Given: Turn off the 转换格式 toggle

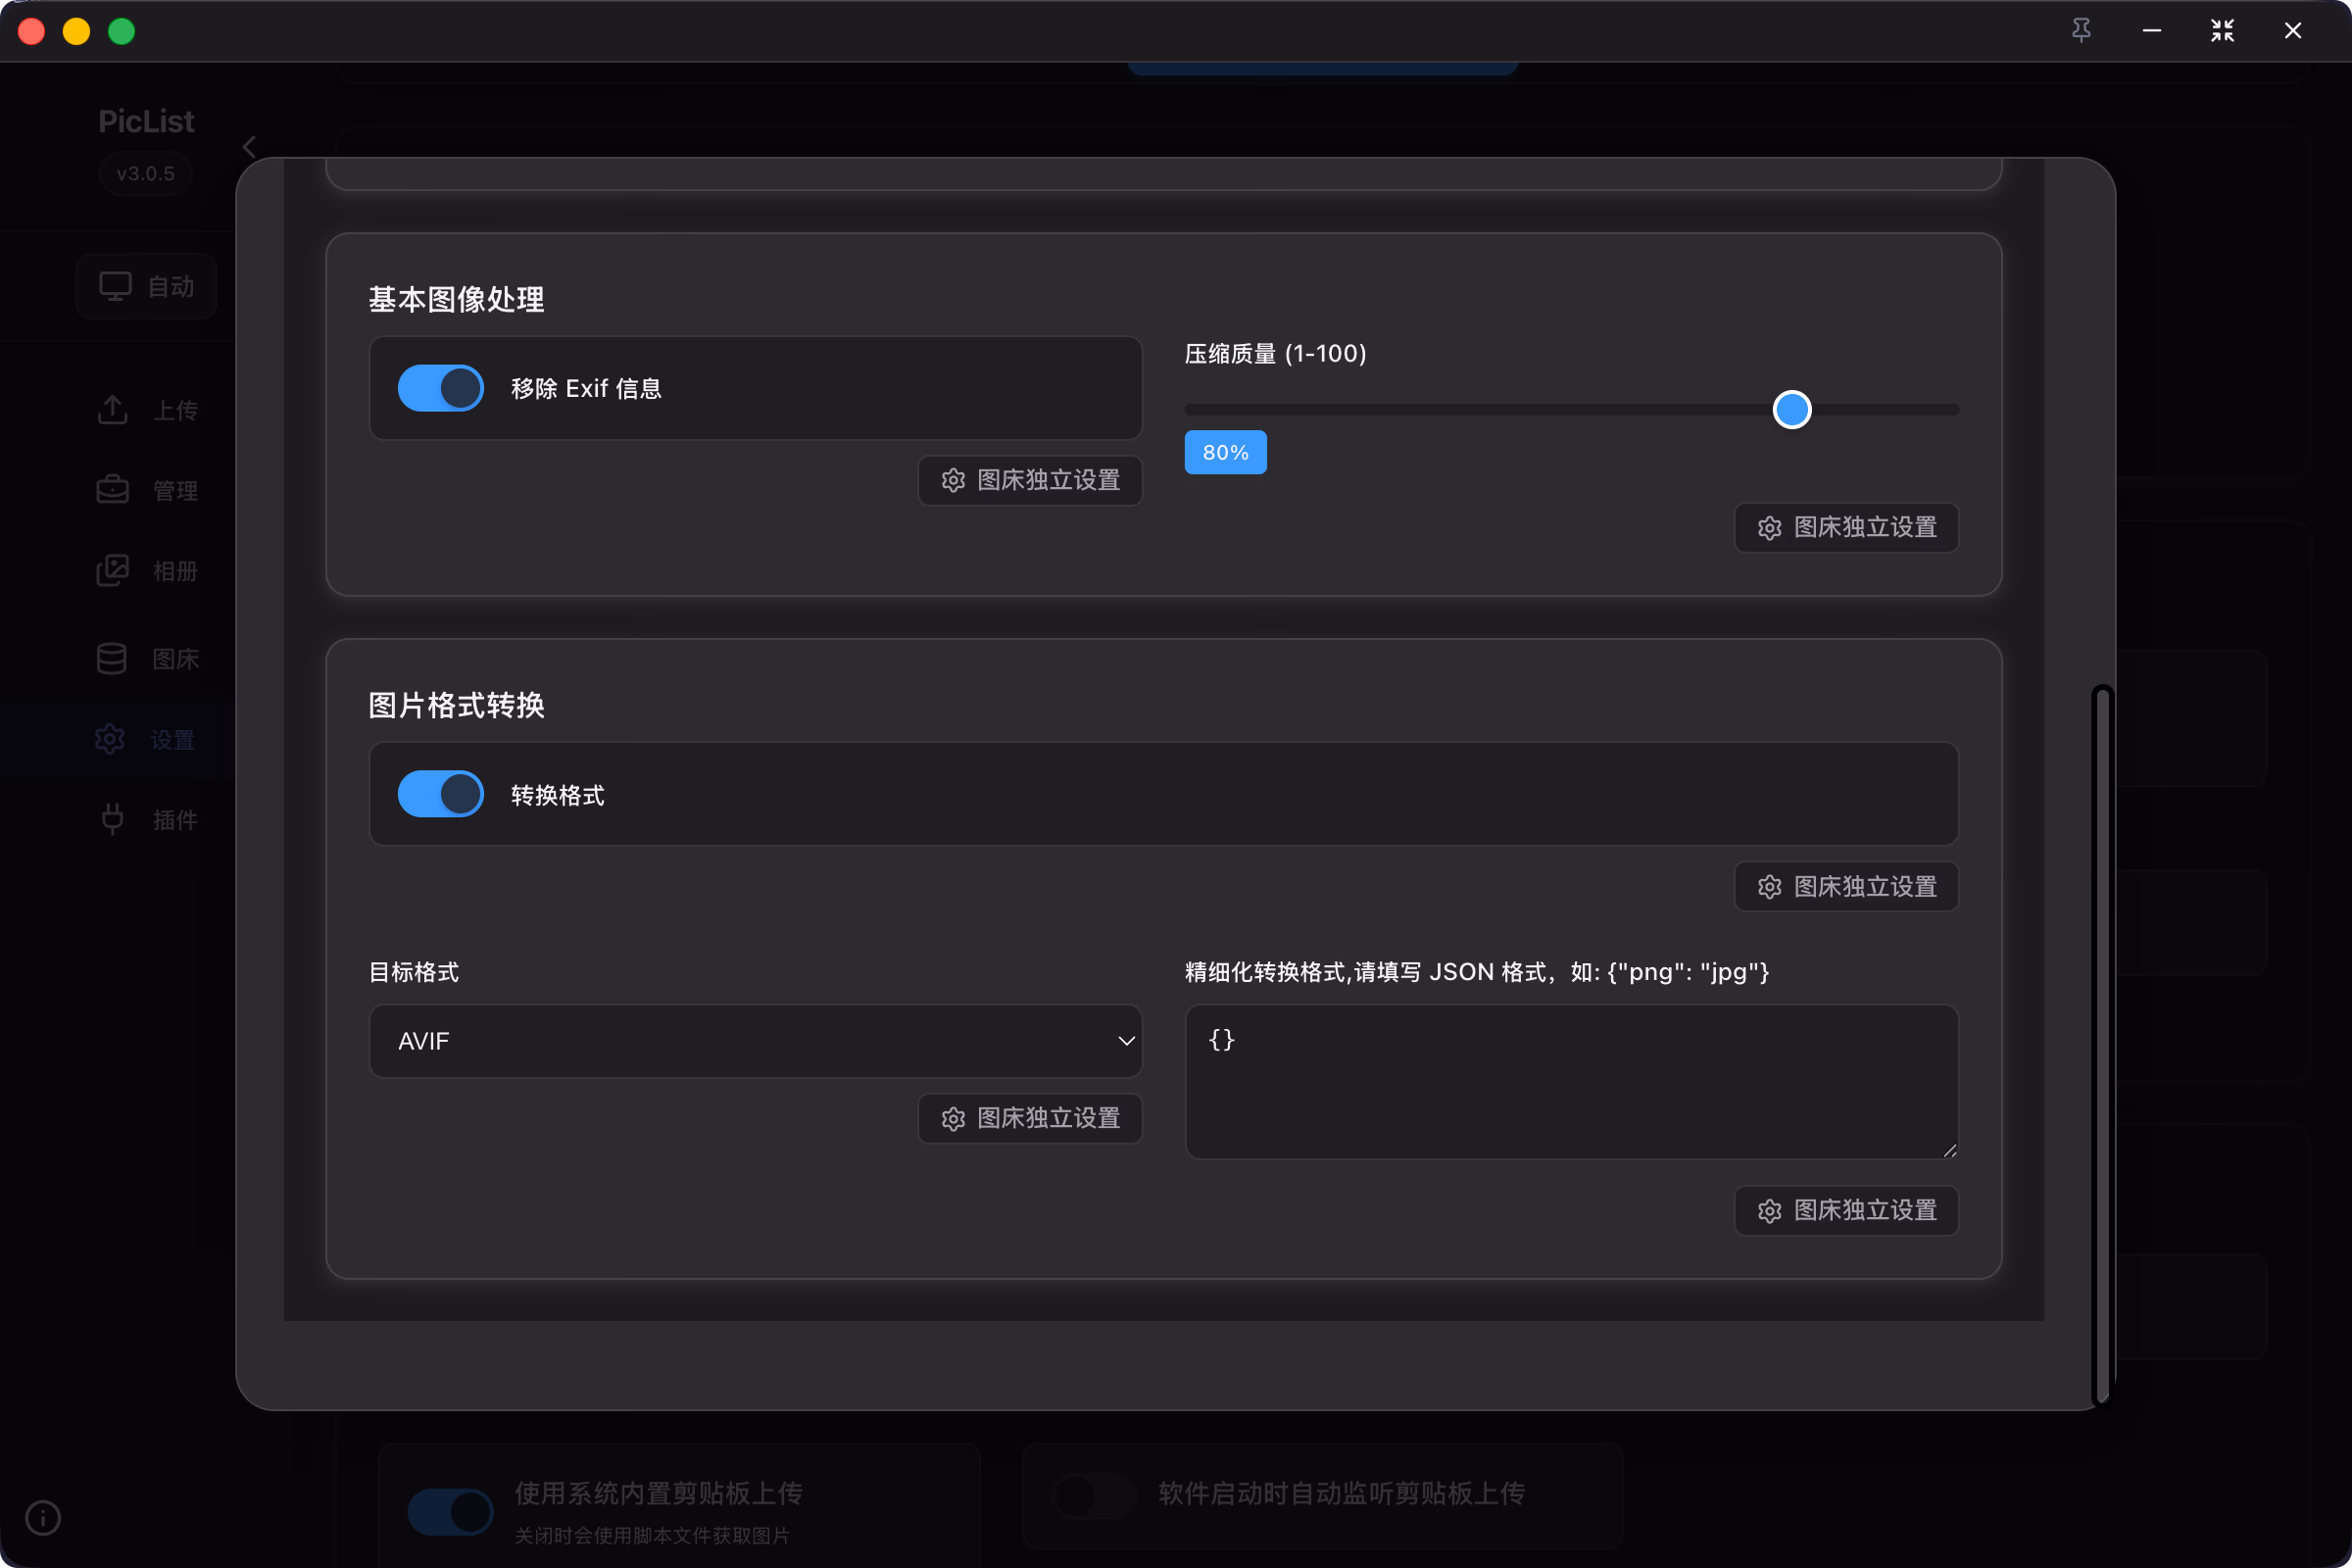Looking at the screenshot, I should coord(440,794).
